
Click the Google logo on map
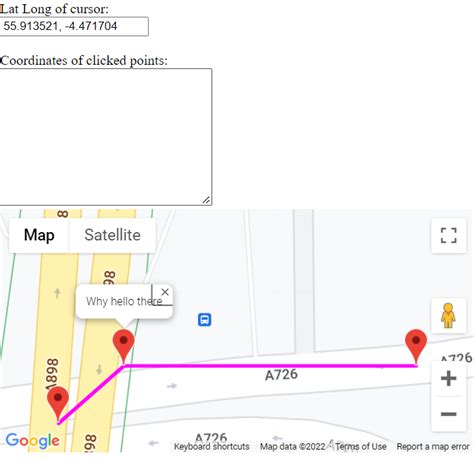click(33, 441)
